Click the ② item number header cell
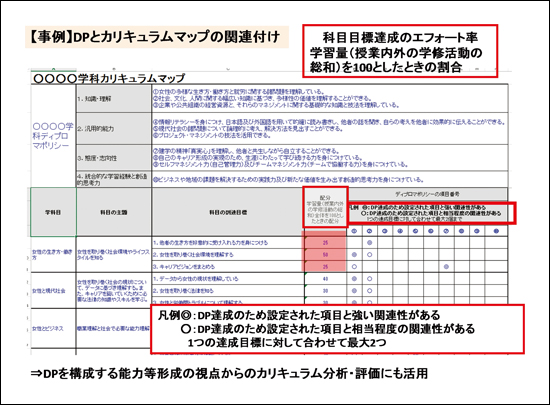The image size is (550, 405). pyautogui.click(x=369, y=231)
